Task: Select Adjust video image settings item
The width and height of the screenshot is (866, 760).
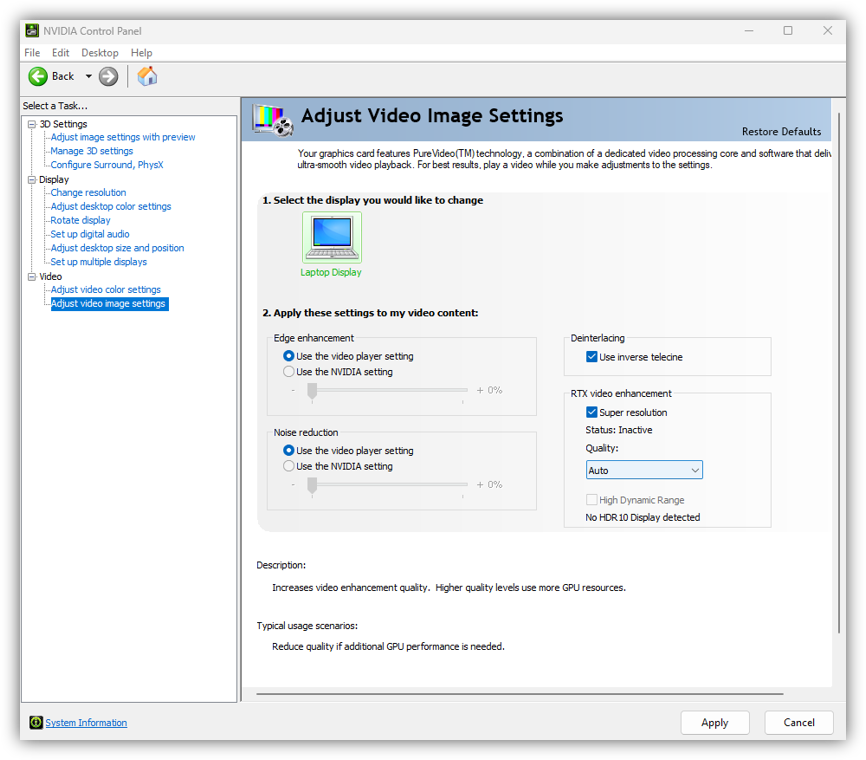Action: pos(109,304)
